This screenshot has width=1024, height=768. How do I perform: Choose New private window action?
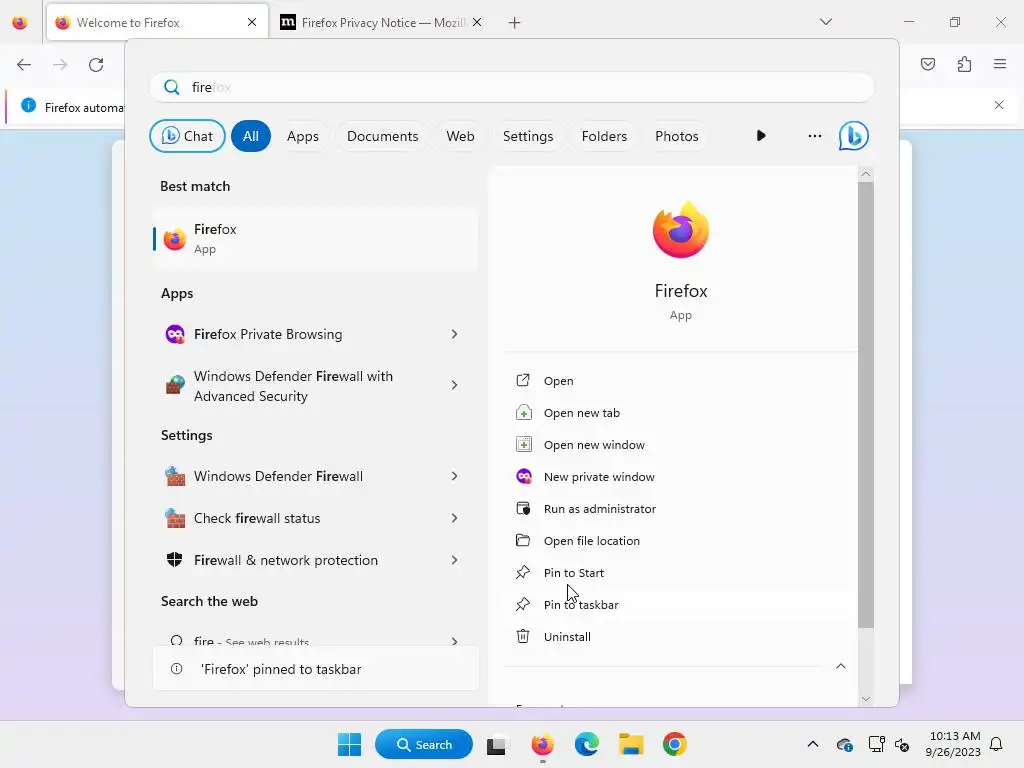[679, 477]
